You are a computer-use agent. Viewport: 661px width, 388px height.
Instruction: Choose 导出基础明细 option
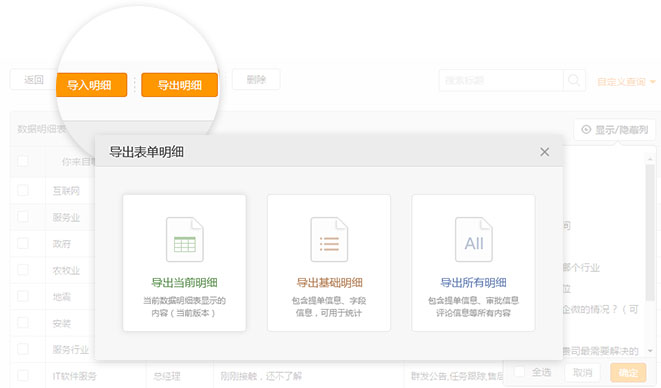pyautogui.click(x=329, y=263)
